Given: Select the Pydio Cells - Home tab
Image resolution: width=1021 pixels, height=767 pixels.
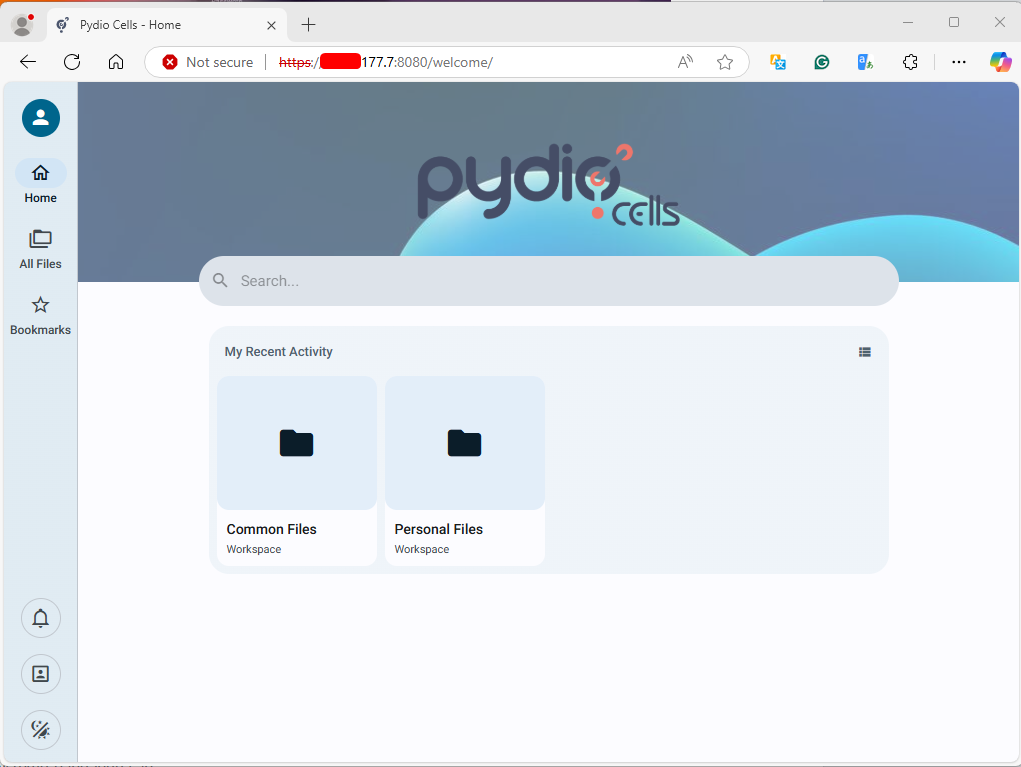Looking at the screenshot, I should pyautogui.click(x=167, y=25).
